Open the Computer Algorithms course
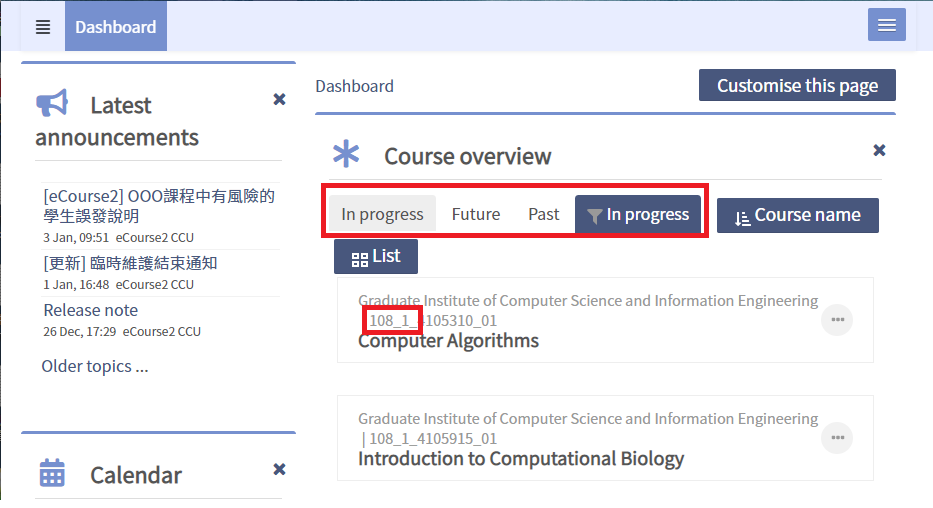Image resolution: width=933 pixels, height=508 pixels. [x=448, y=341]
